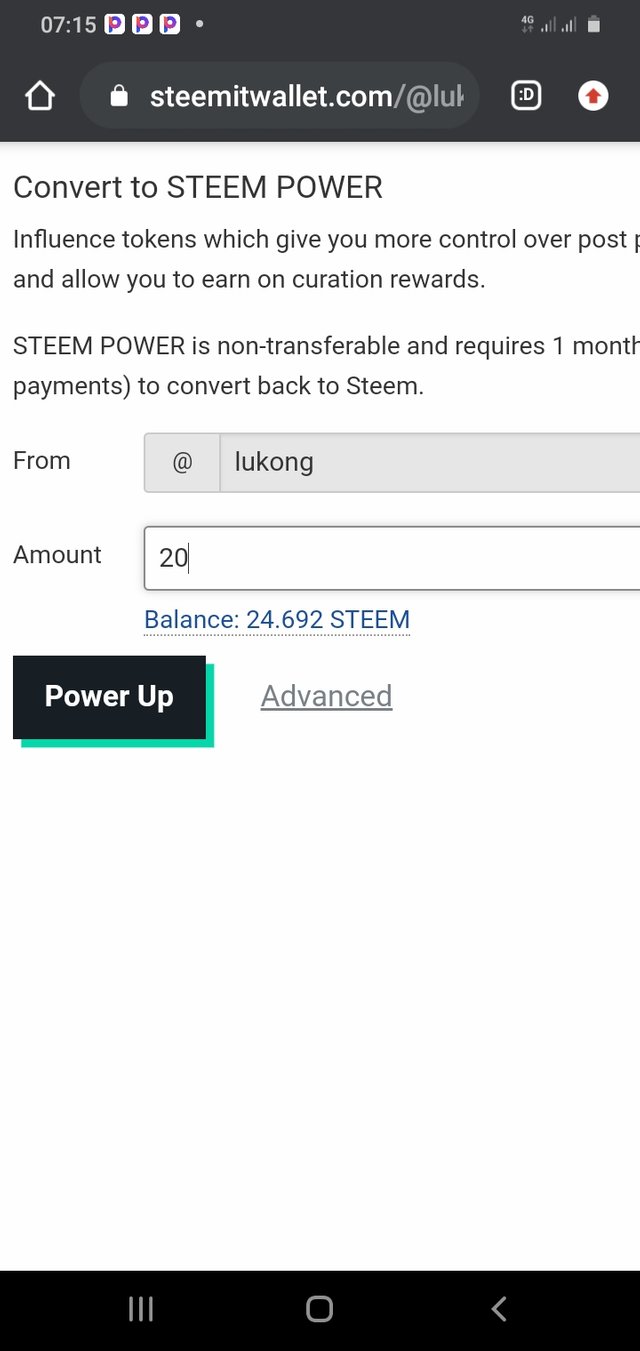Tap the orange update arrow icon
The height and width of the screenshot is (1351, 640).
coord(593,95)
